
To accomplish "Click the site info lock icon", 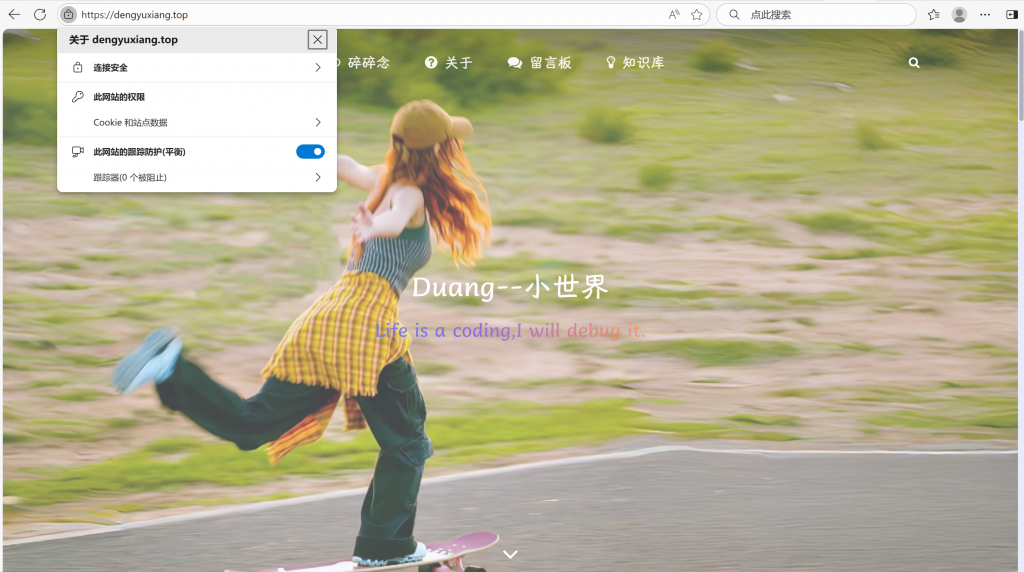I will 68,15.
